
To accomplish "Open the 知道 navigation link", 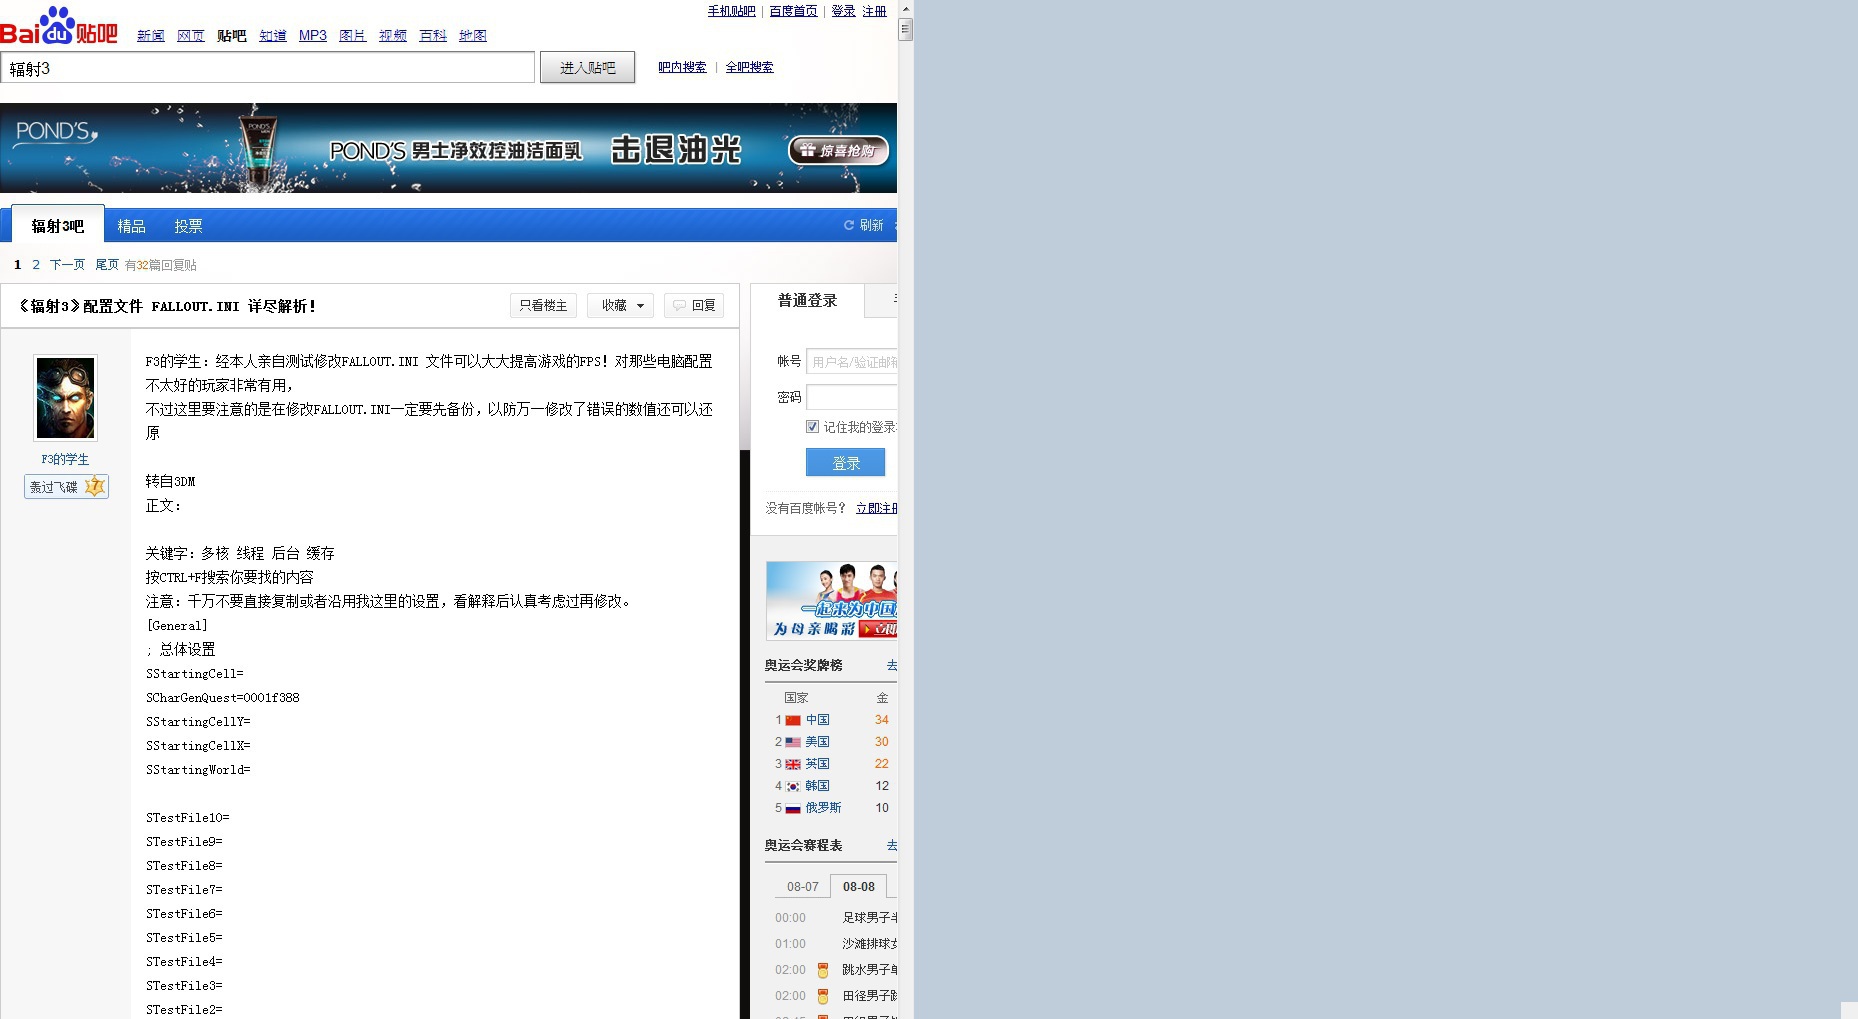I will [x=273, y=36].
